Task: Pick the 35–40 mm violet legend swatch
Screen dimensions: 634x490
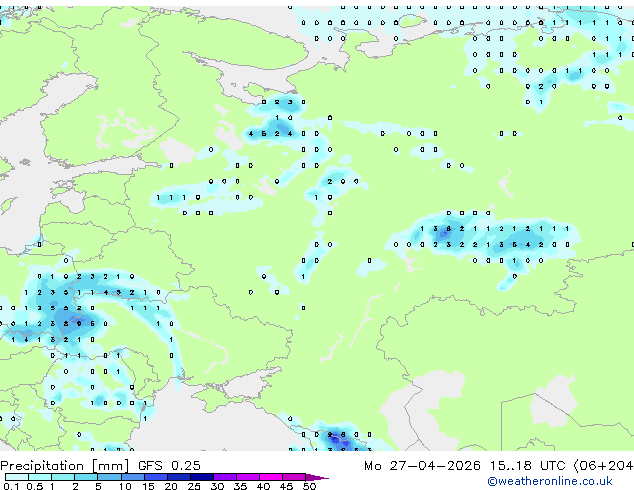Action: (x=247, y=477)
